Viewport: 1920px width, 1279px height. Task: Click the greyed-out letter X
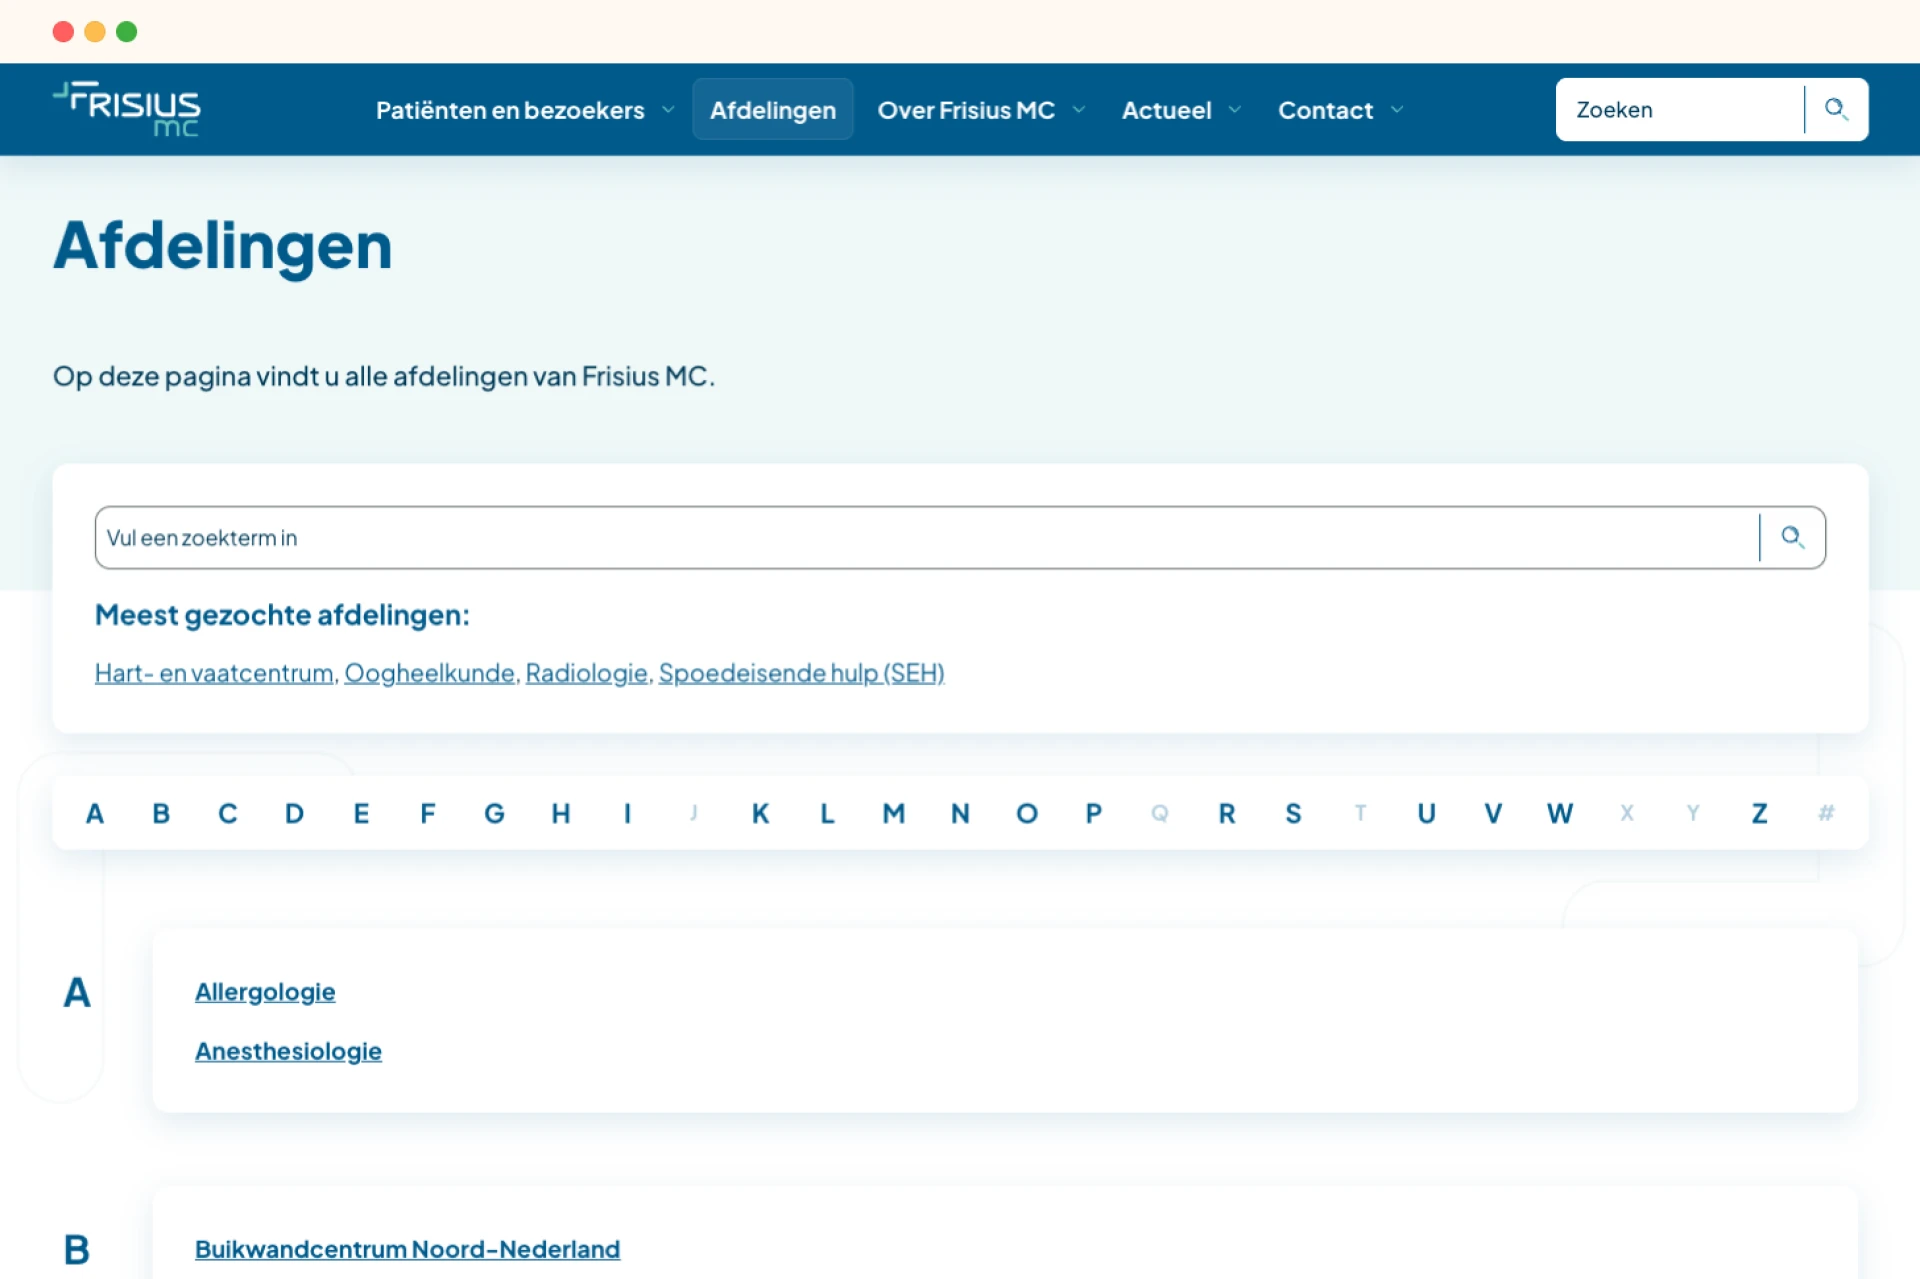point(1627,813)
